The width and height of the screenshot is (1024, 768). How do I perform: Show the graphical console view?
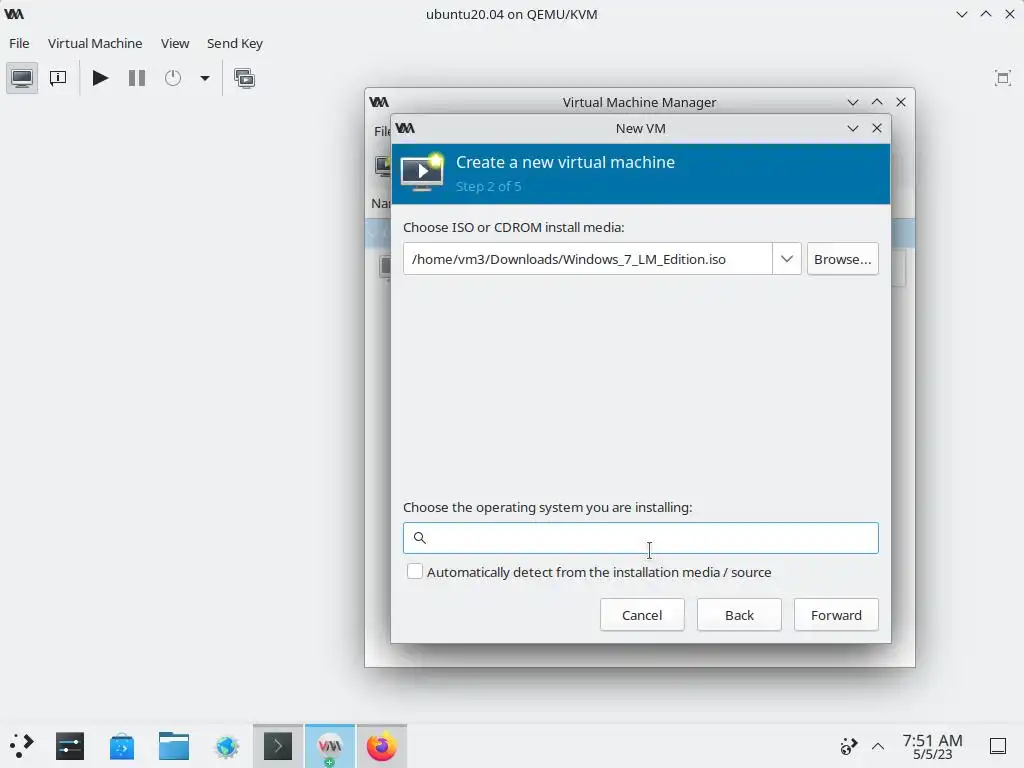coord(22,78)
